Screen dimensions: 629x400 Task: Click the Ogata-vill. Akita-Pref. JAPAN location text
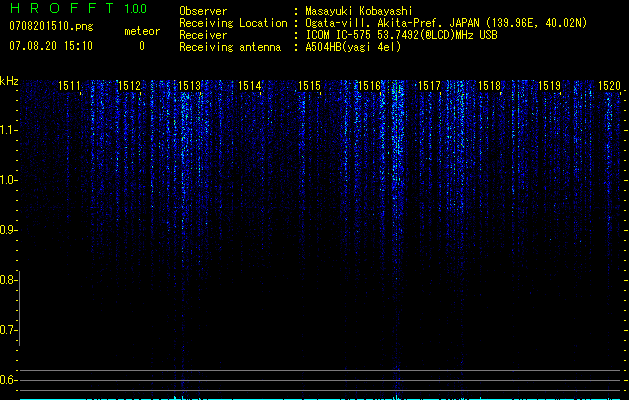click(446, 23)
